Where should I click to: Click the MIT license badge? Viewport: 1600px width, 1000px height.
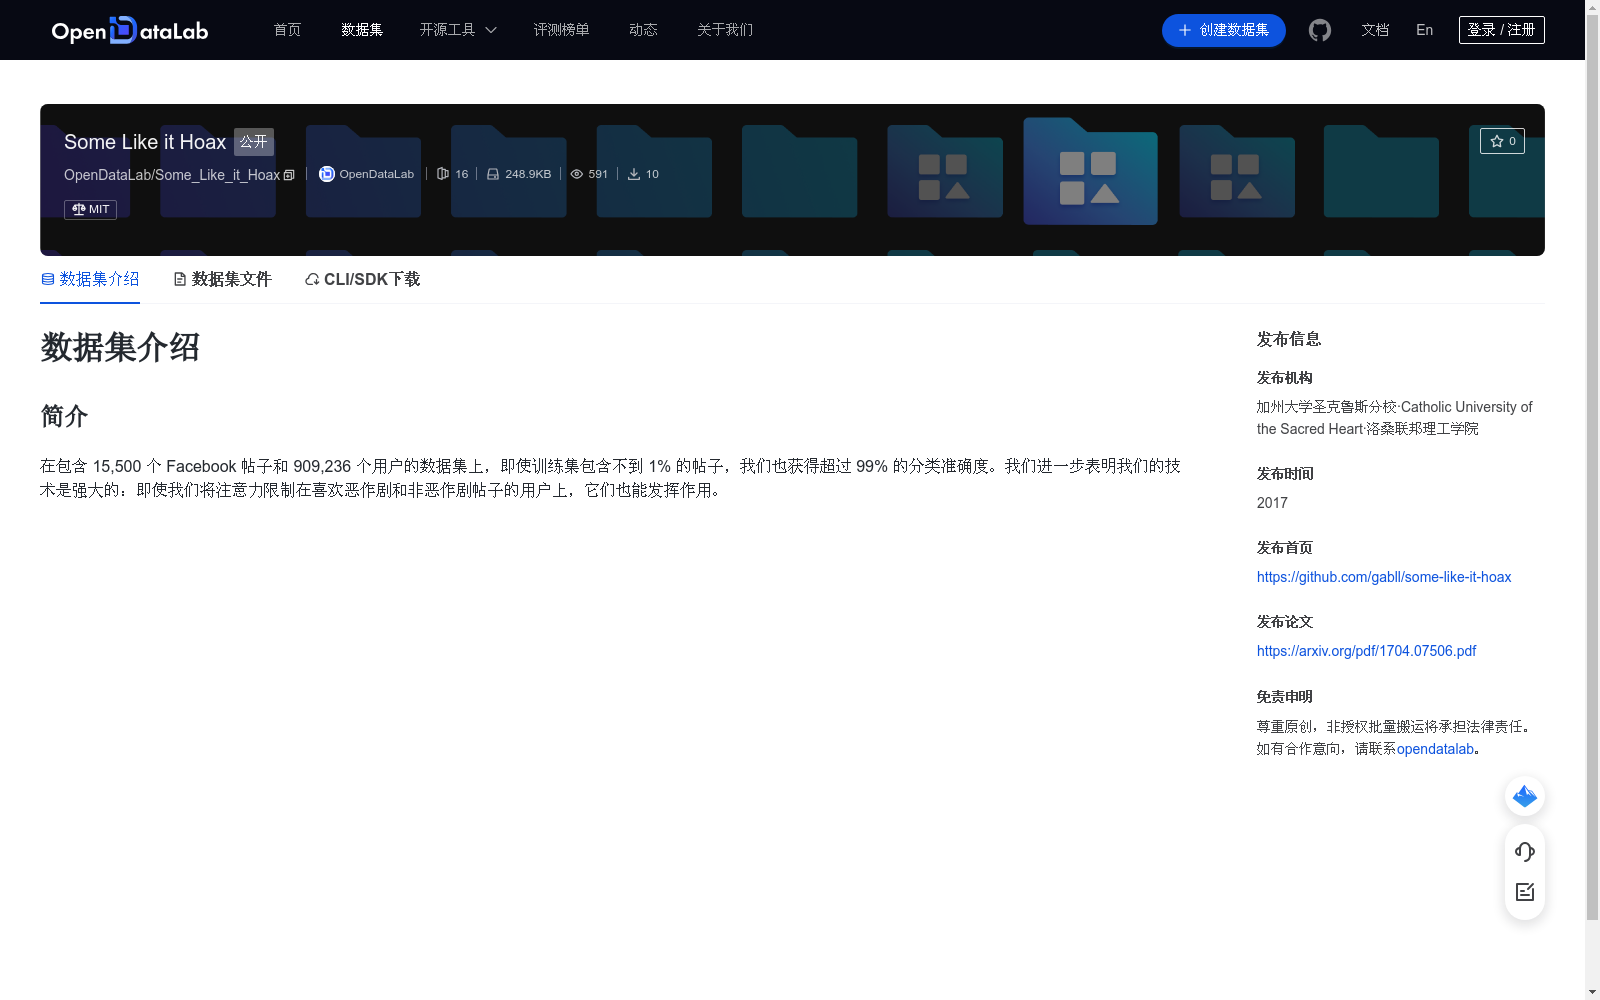click(x=90, y=209)
